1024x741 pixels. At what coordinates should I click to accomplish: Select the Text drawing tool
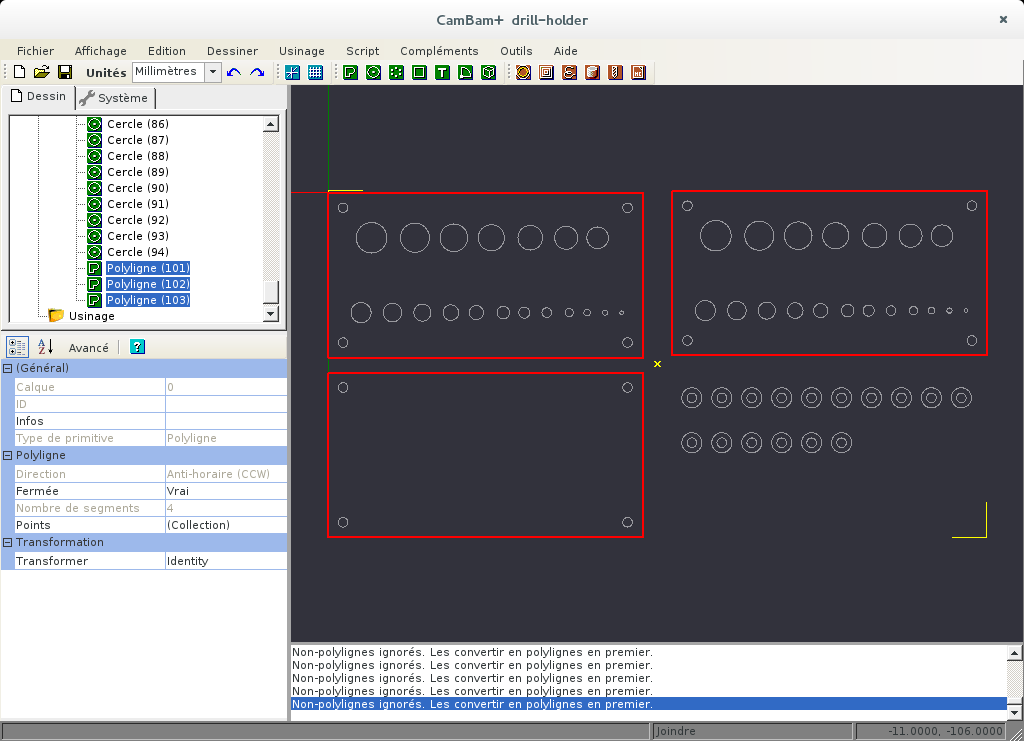click(442, 72)
